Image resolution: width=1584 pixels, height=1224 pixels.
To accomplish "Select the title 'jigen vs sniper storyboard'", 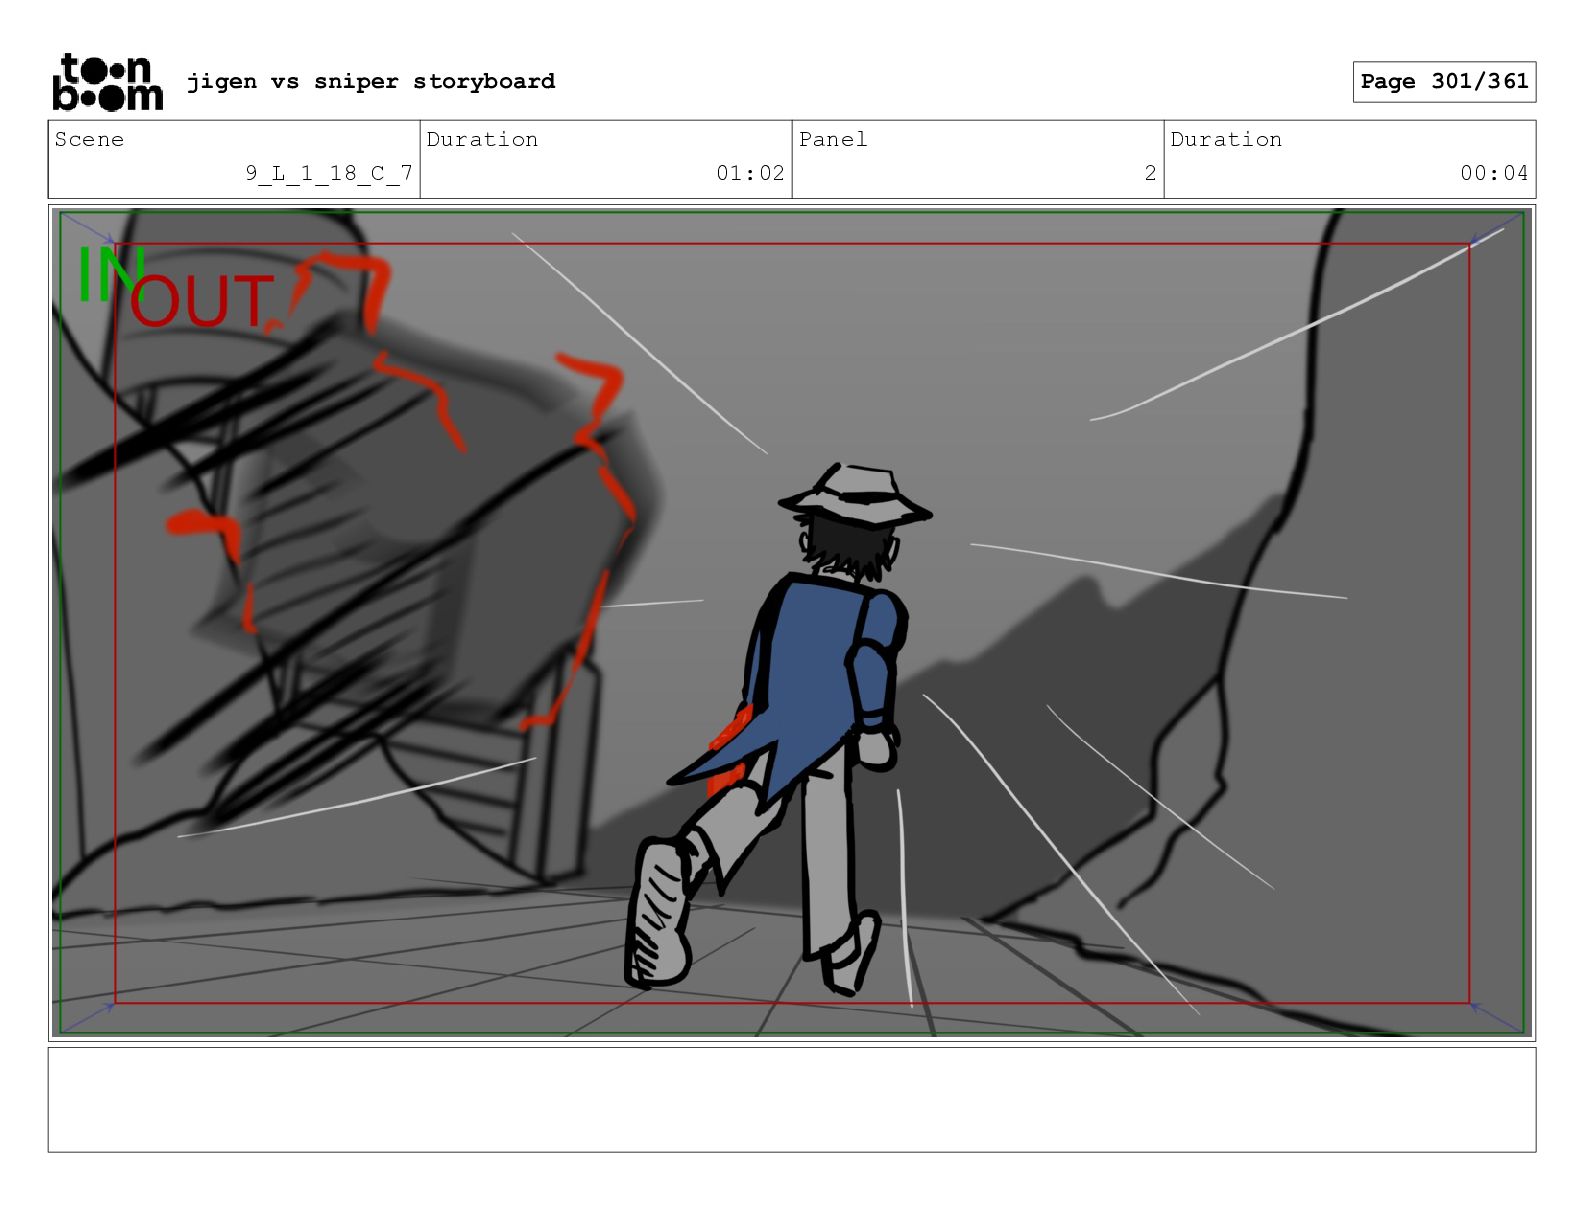I will [371, 81].
